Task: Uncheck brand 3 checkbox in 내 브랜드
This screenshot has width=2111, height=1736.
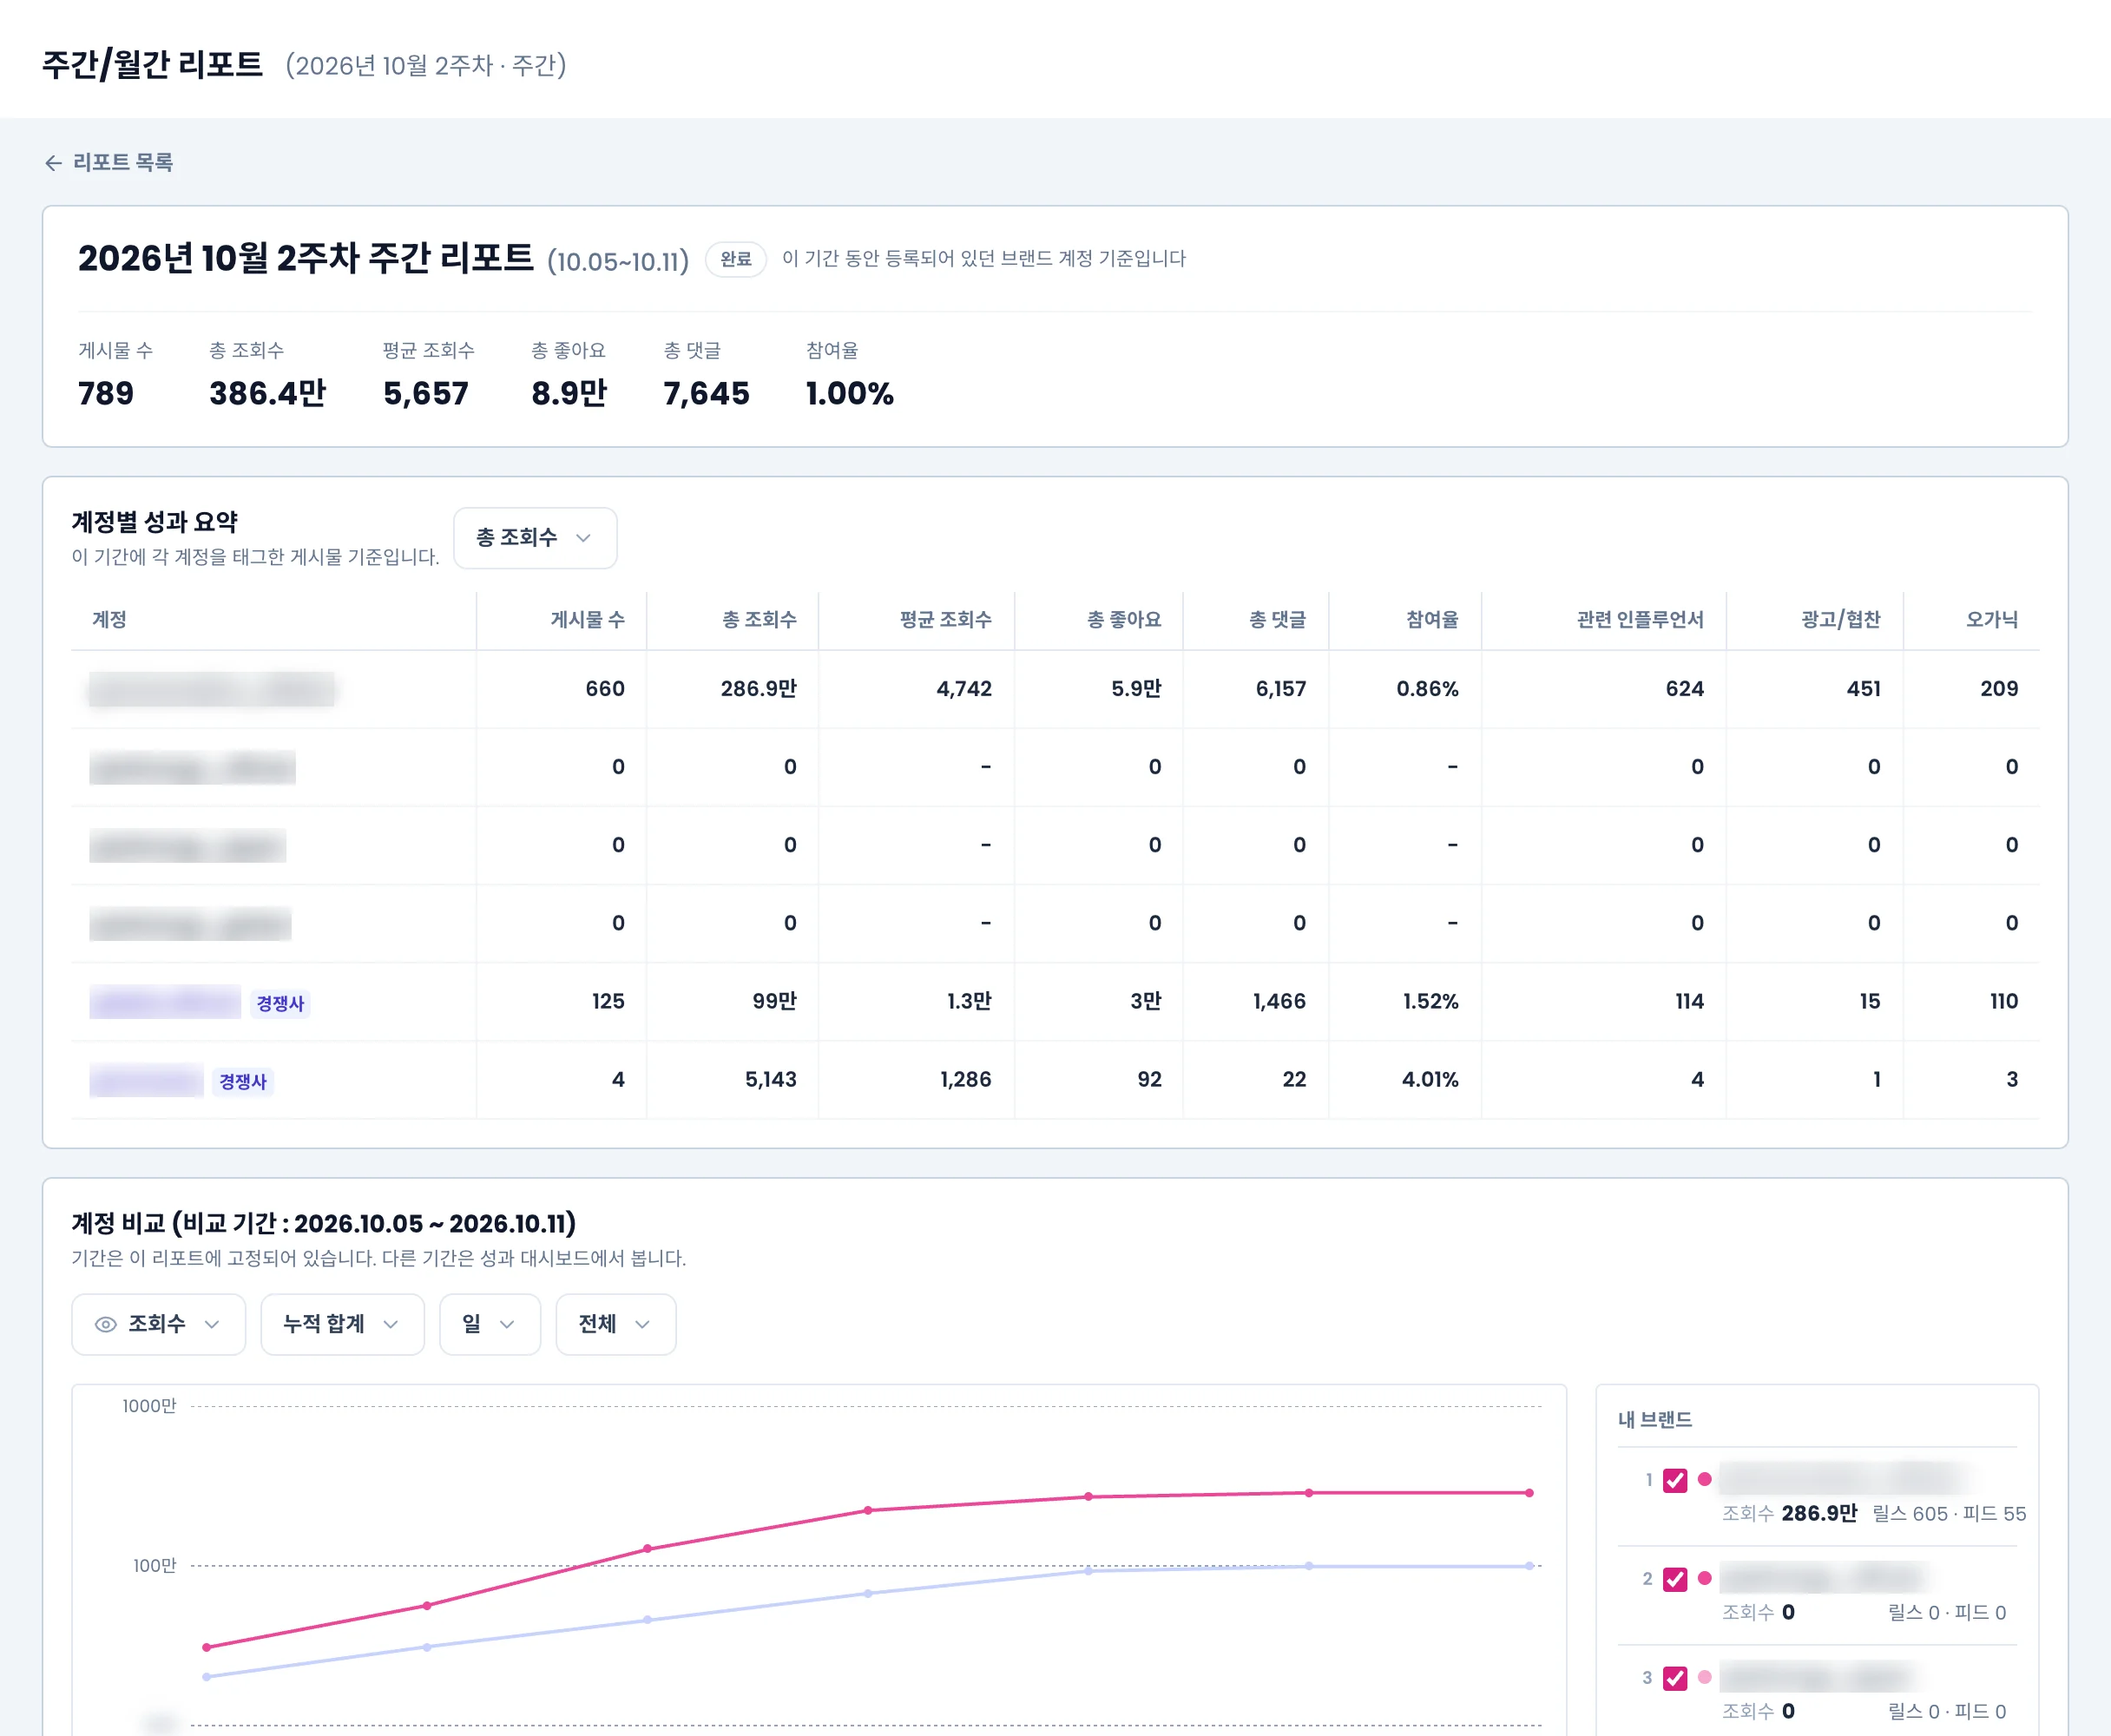Action: pyautogui.click(x=1675, y=1678)
